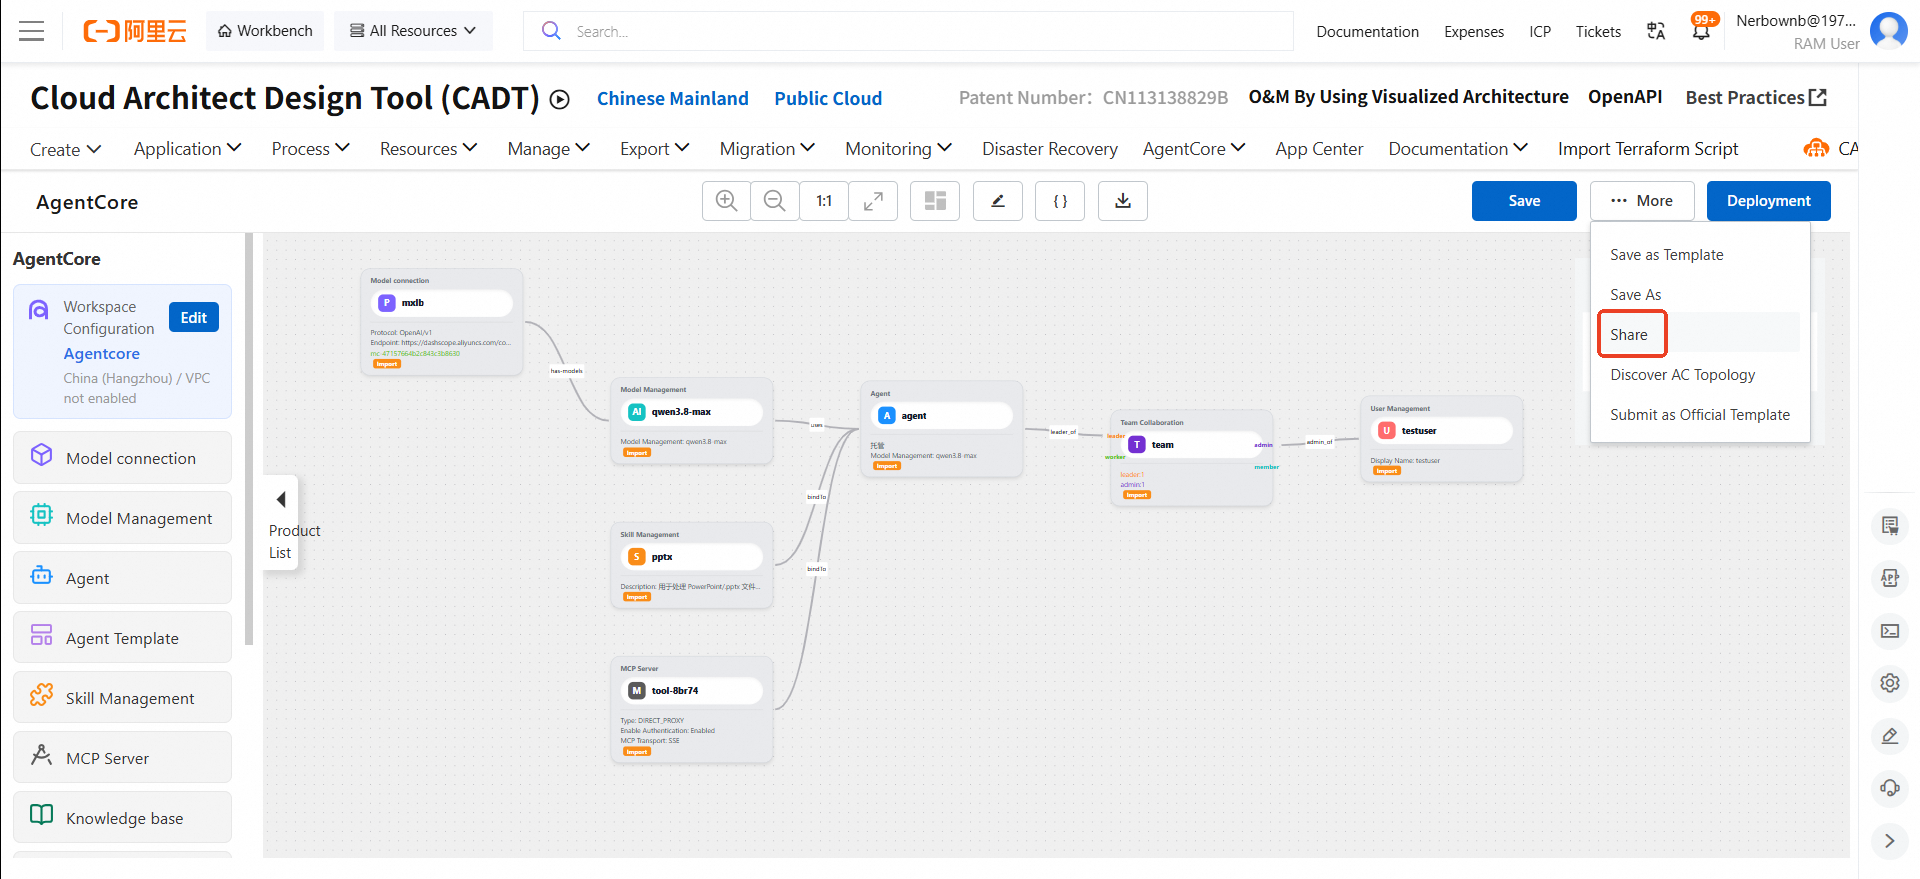Open the All Resources dropdown
The image size is (1920, 879).
tap(413, 31)
